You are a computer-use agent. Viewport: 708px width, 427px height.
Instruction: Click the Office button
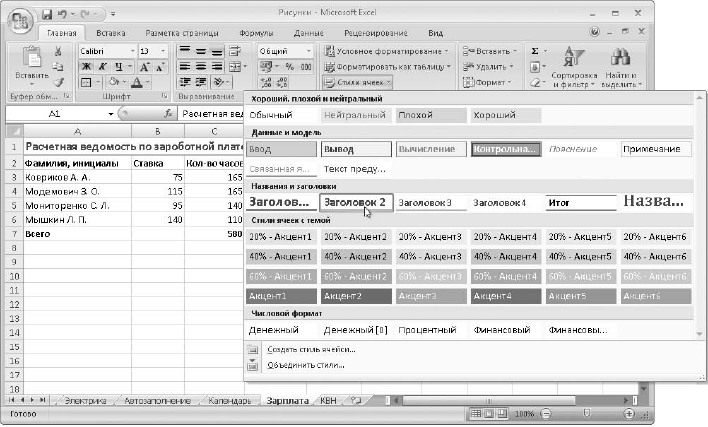pyautogui.click(x=19, y=20)
